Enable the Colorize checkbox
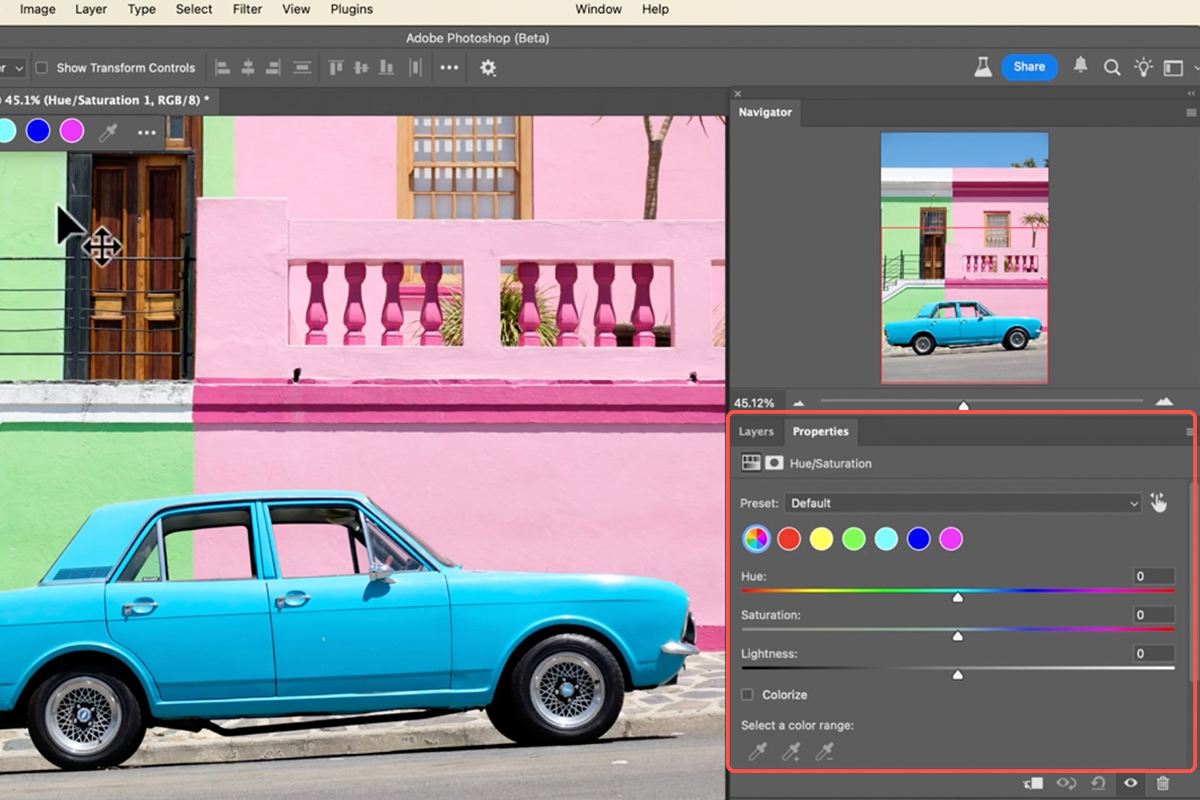The image size is (1200, 800). coord(745,694)
